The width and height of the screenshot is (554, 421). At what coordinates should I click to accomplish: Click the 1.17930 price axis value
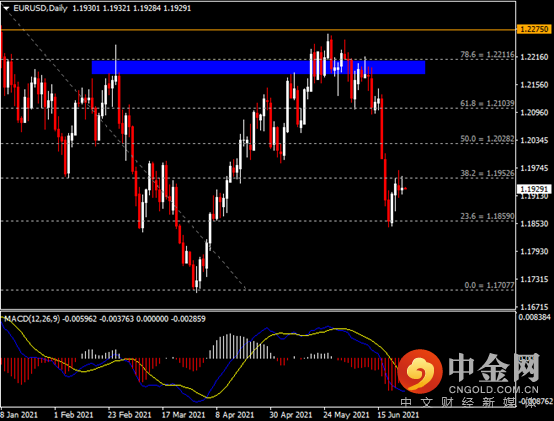pos(534,251)
